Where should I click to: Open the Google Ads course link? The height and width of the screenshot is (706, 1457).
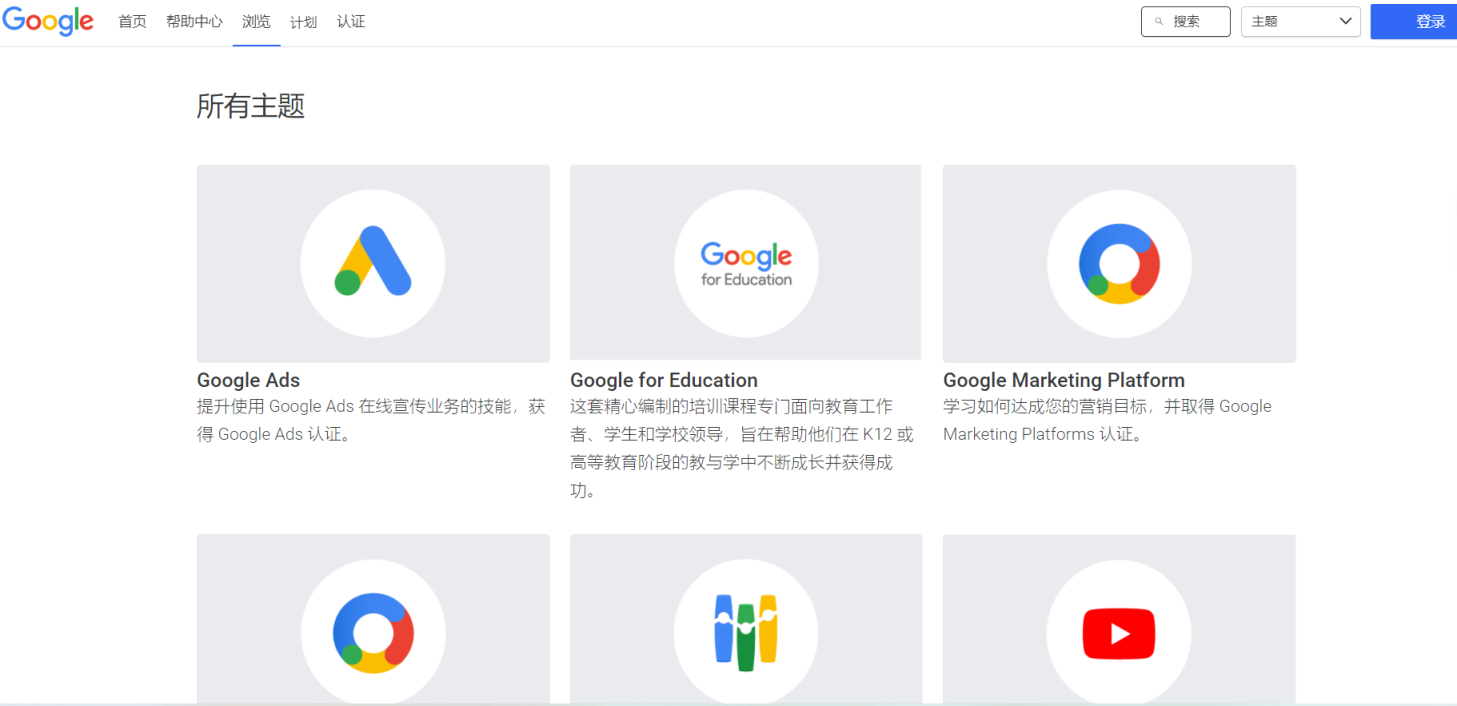click(x=248, y=380)
